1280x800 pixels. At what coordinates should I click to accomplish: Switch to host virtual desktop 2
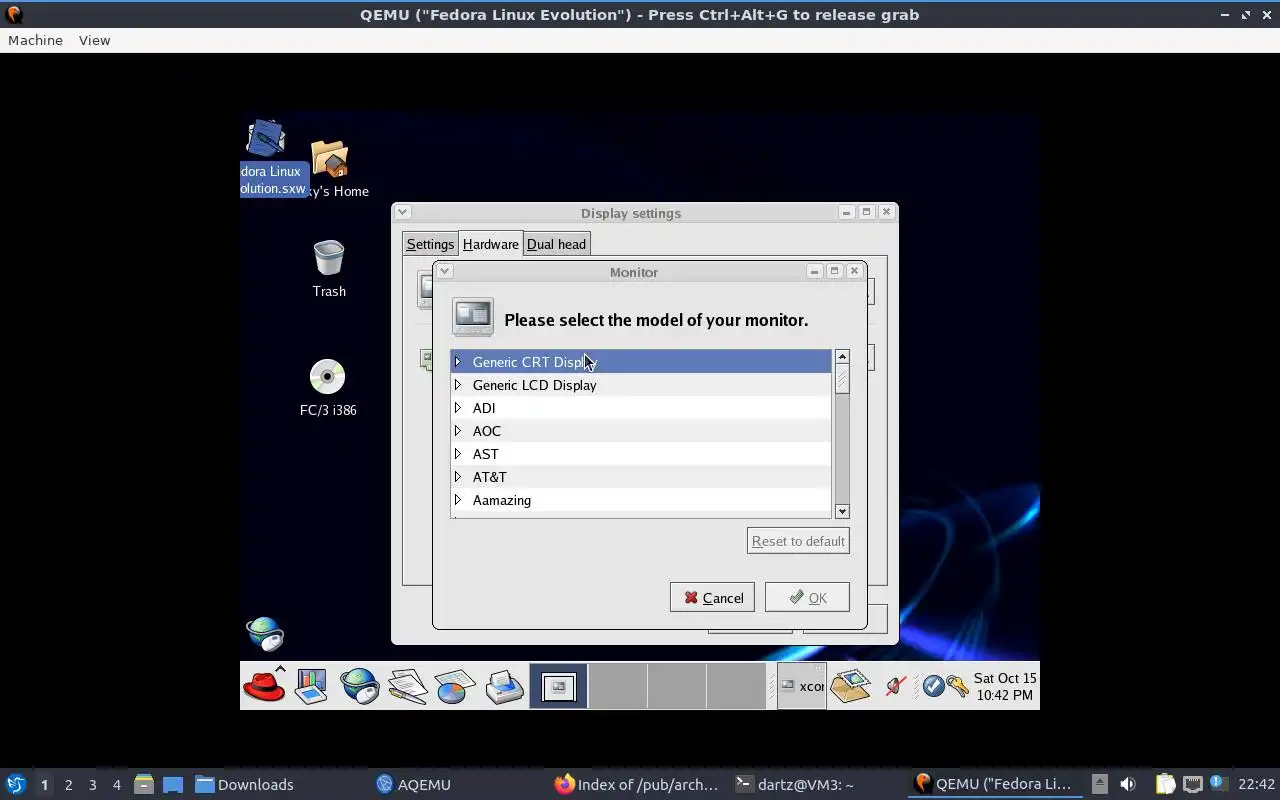(68, 784)
